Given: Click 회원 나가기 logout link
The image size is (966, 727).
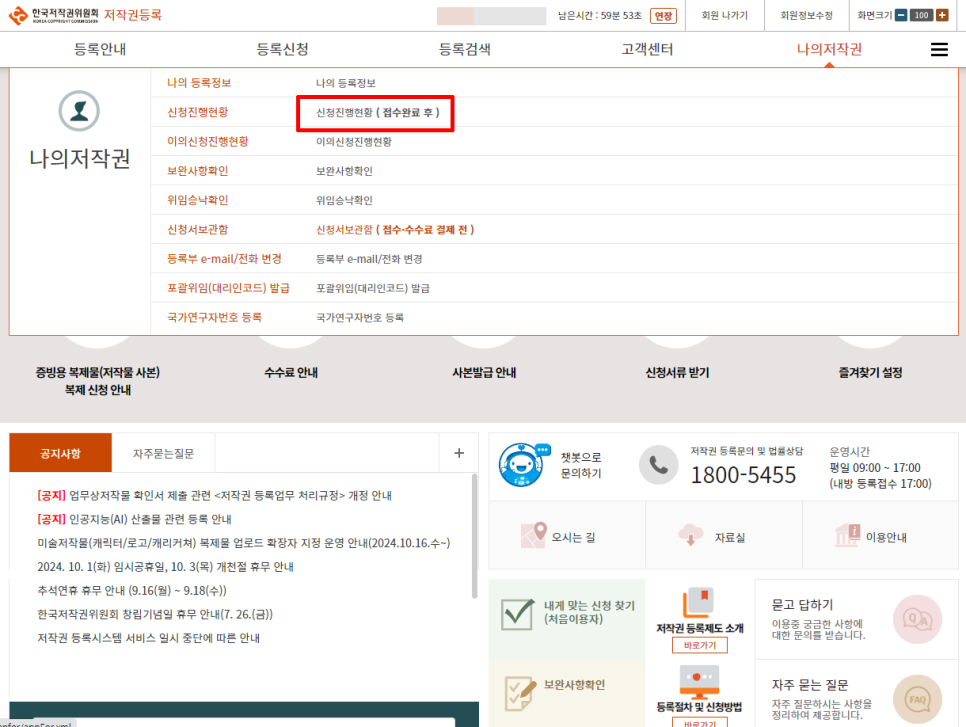Looking at the screenshot, I should point(724,15).
